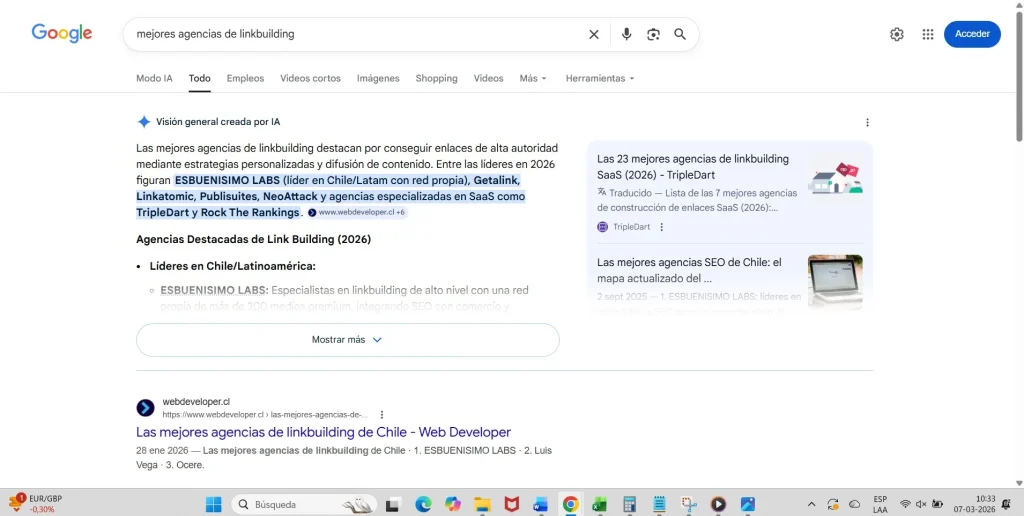Open the EUR/GBP widget on the taskbar
The width and height of the screenshot is (1024, 516).
[35, 504]
